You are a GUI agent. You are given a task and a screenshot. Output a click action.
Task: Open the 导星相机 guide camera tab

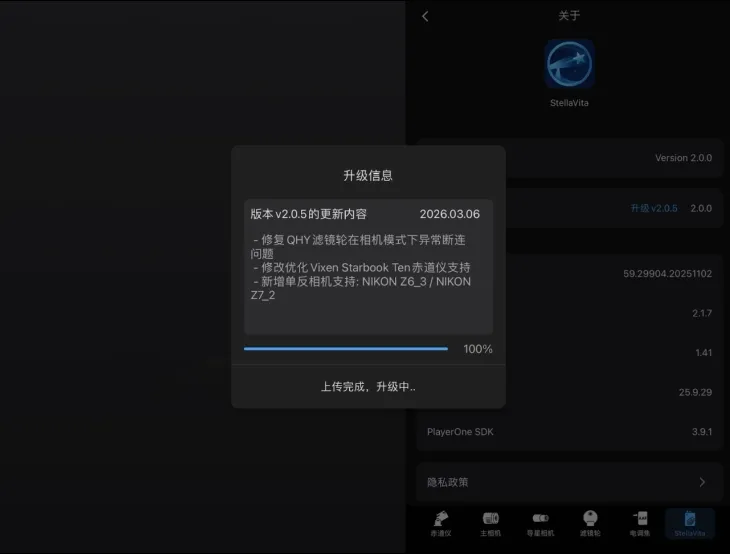pyautogui.click(x=540, y=524)
